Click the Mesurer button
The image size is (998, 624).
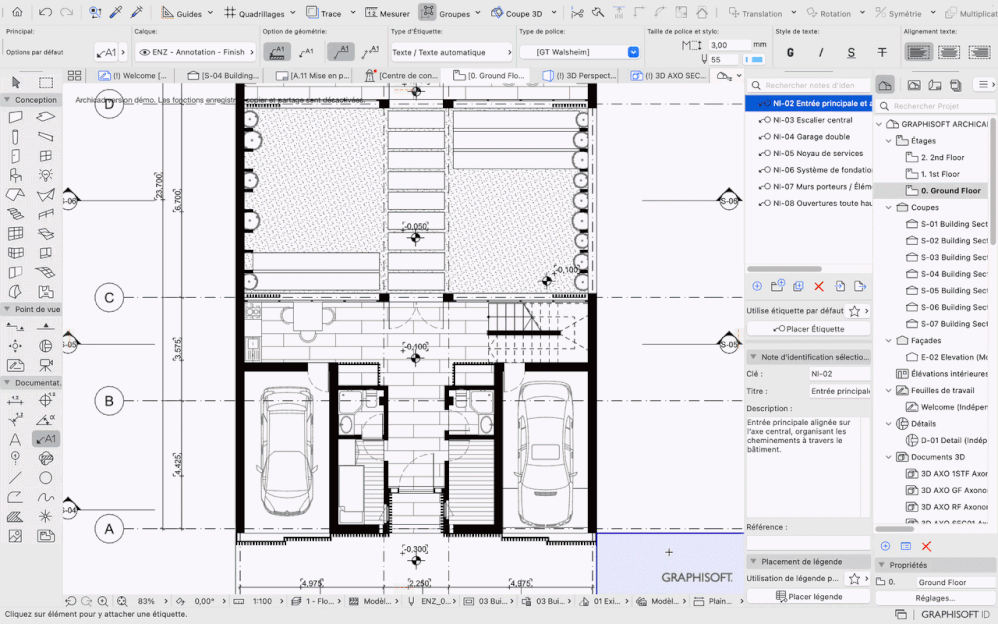(x=387, y=13)
